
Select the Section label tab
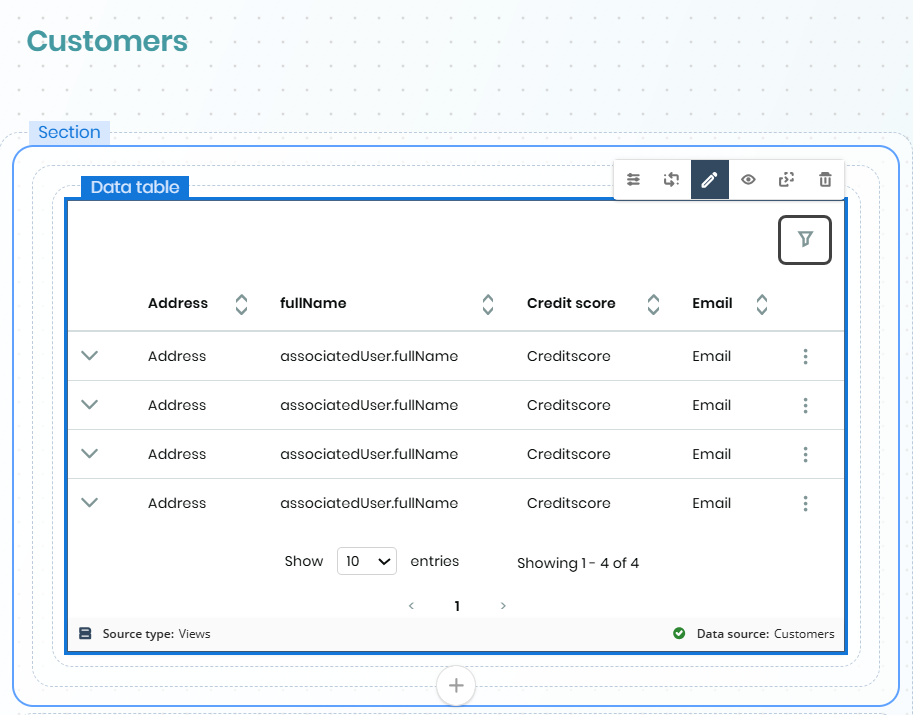click(x=69, y=132)
